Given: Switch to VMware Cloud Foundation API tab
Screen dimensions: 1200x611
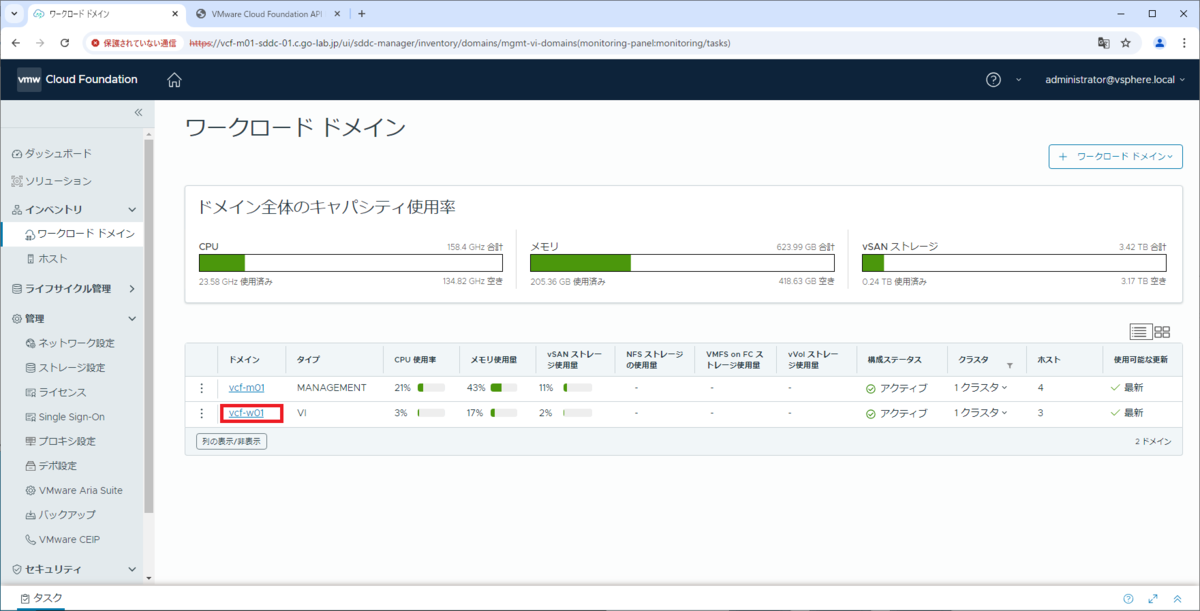Looking at the screenshot, I should coord(269,14).
